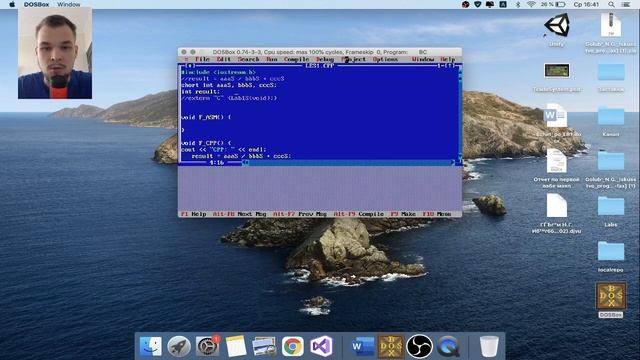Click the editor window close box
Image resolution: width=640 pixels, height=360 pixels.
click(x=190, y=66)
